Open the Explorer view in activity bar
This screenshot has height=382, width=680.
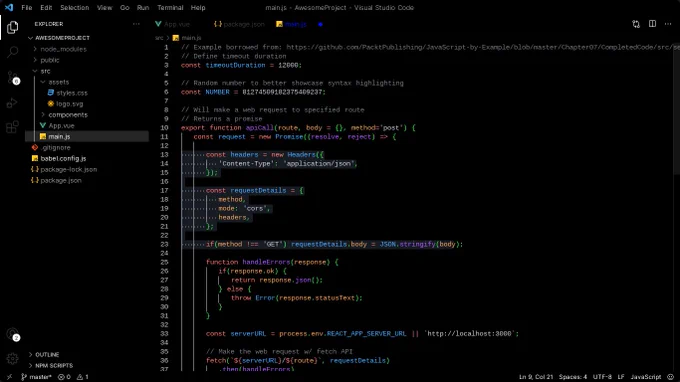click(13, 27)
